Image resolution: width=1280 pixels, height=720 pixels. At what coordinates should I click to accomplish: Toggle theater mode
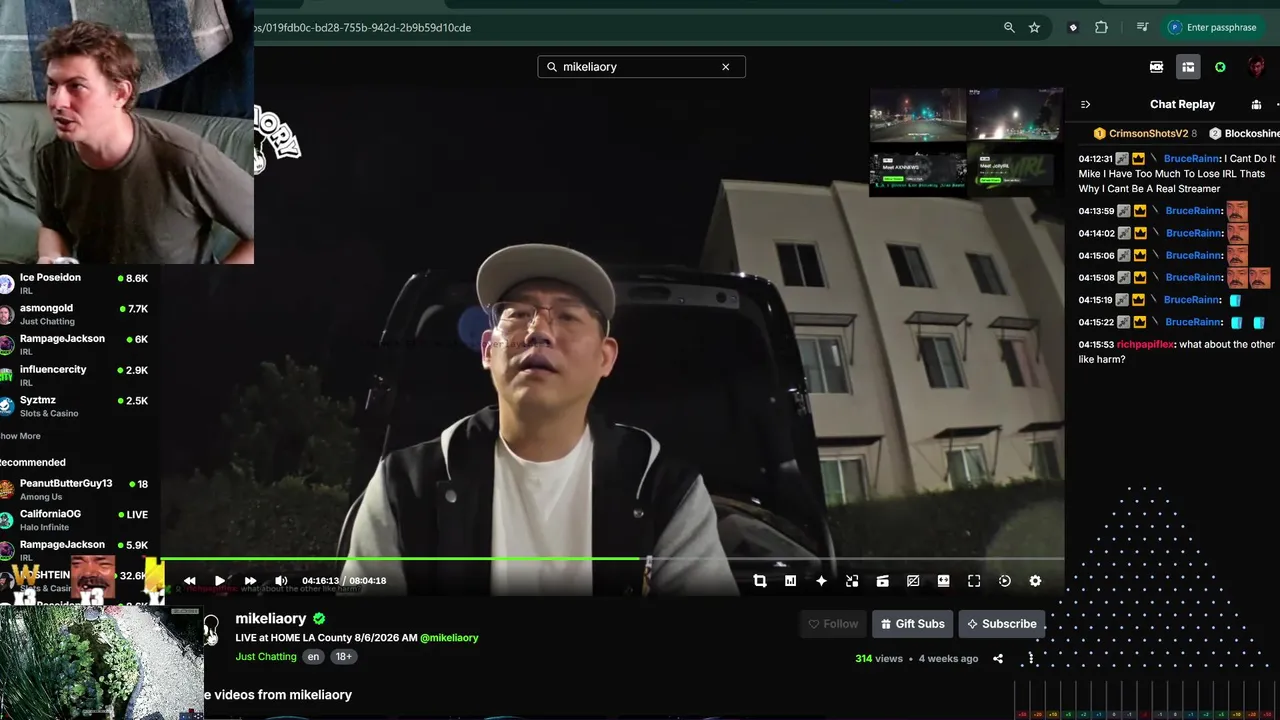[943, 581]
